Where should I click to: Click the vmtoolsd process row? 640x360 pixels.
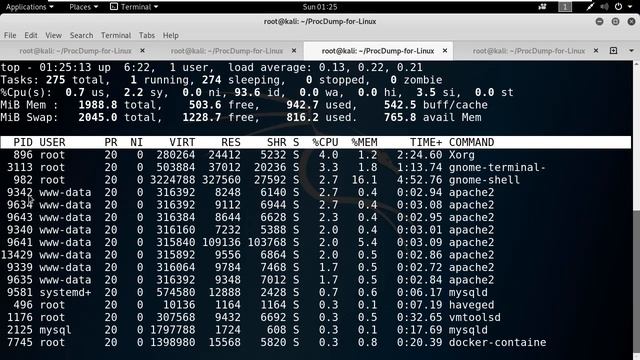[x=316, y=318]
